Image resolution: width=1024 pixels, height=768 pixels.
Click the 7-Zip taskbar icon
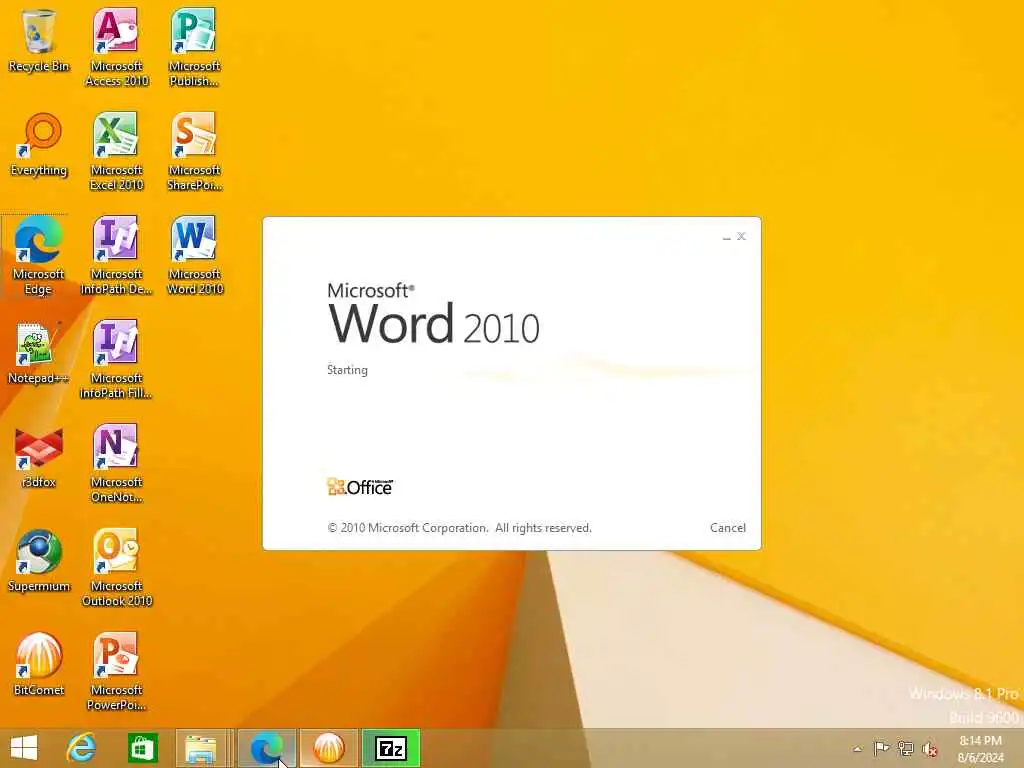pos(391,748)
